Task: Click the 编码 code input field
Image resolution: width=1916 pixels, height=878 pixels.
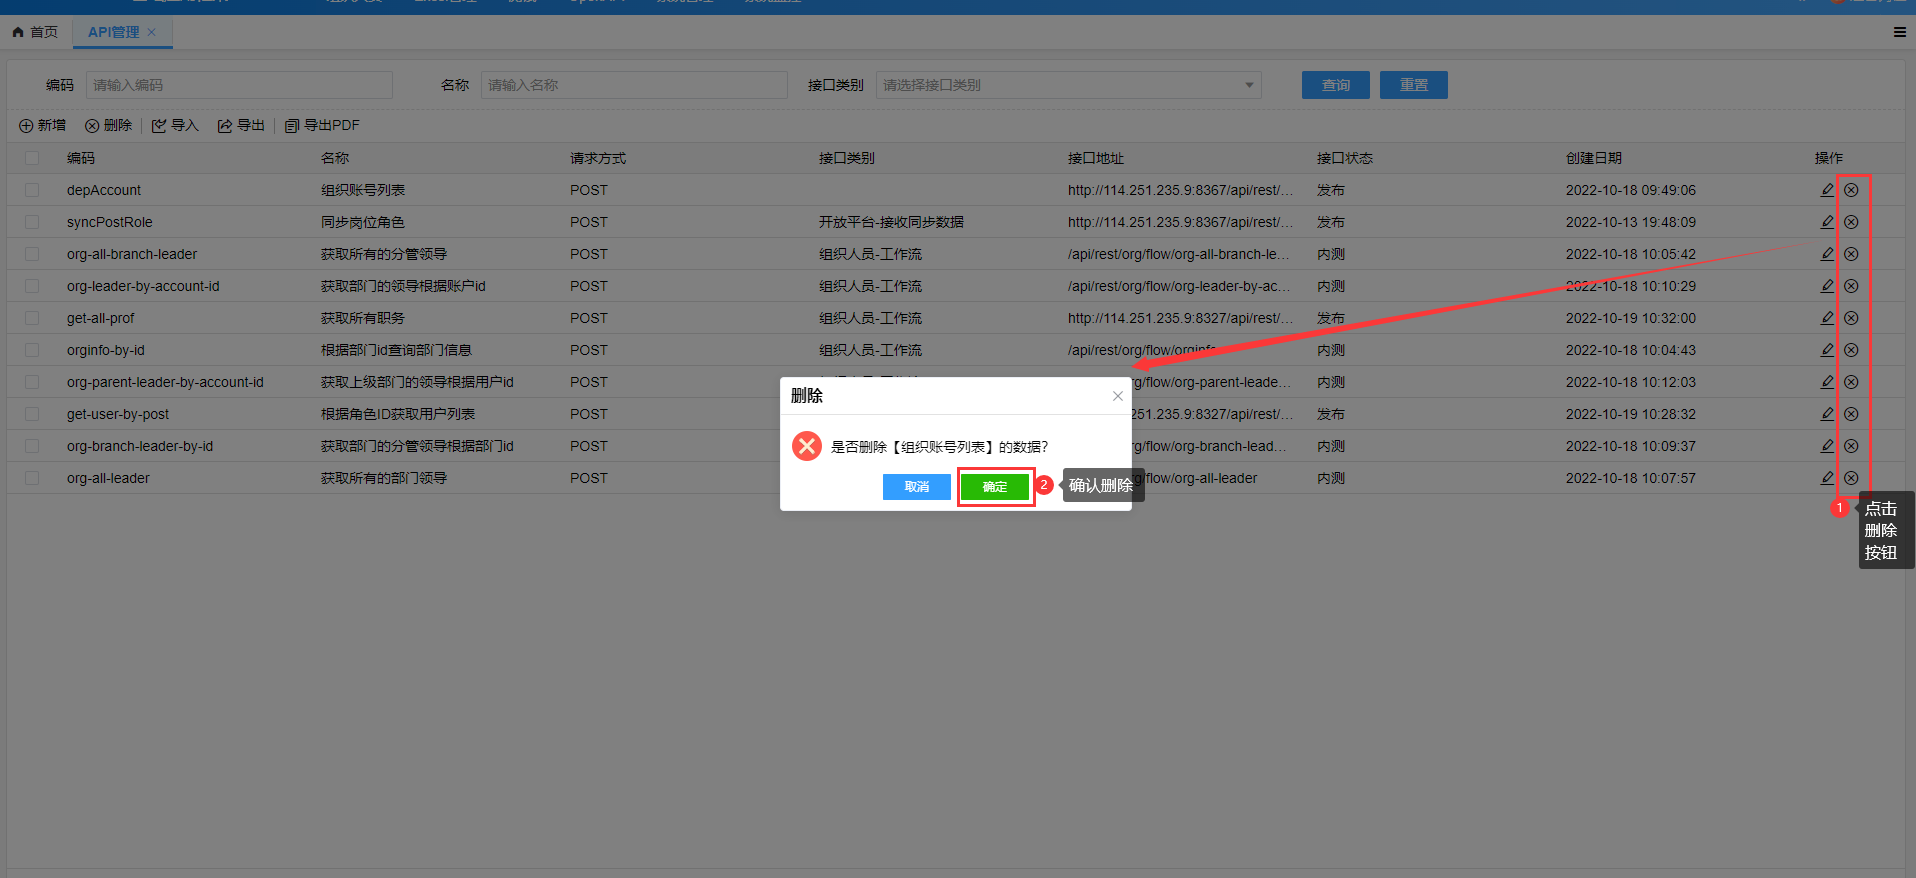Action: pyautogui.click(x=239, y=85)
